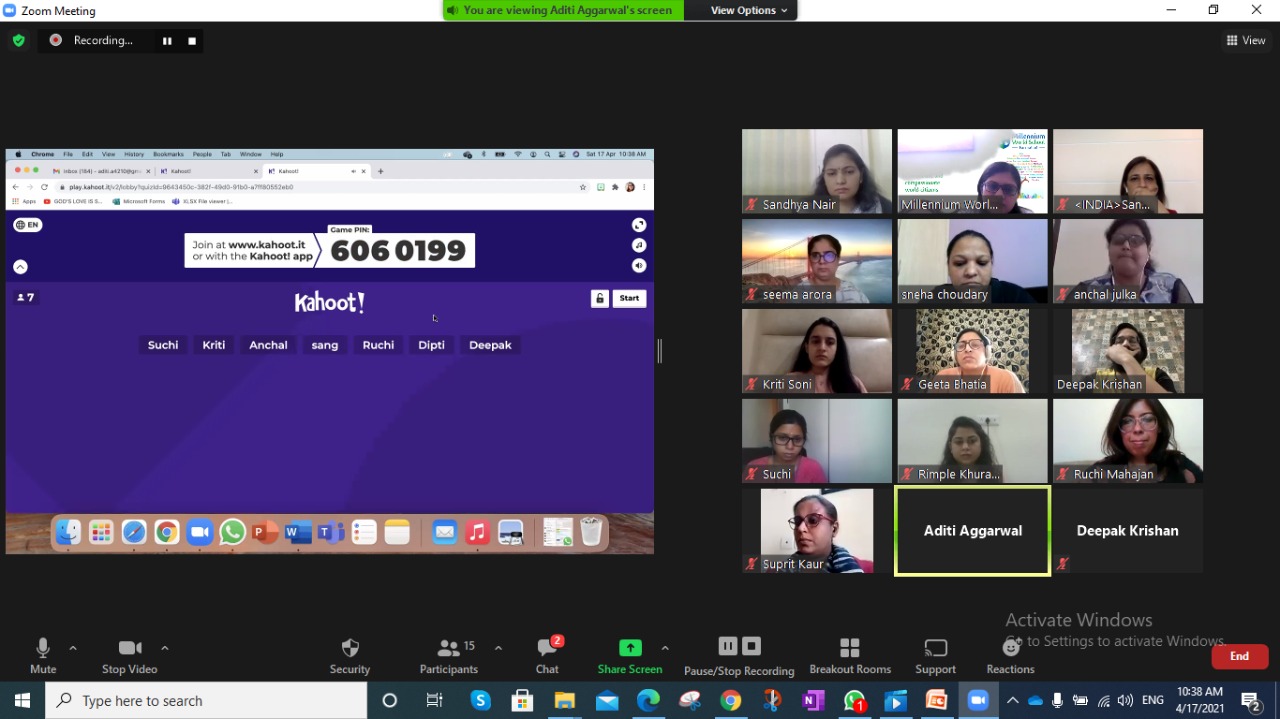Click the player count icon showing 7
Image resolution: width=1280 pixels, height=719 pixels.
[26, 297]
